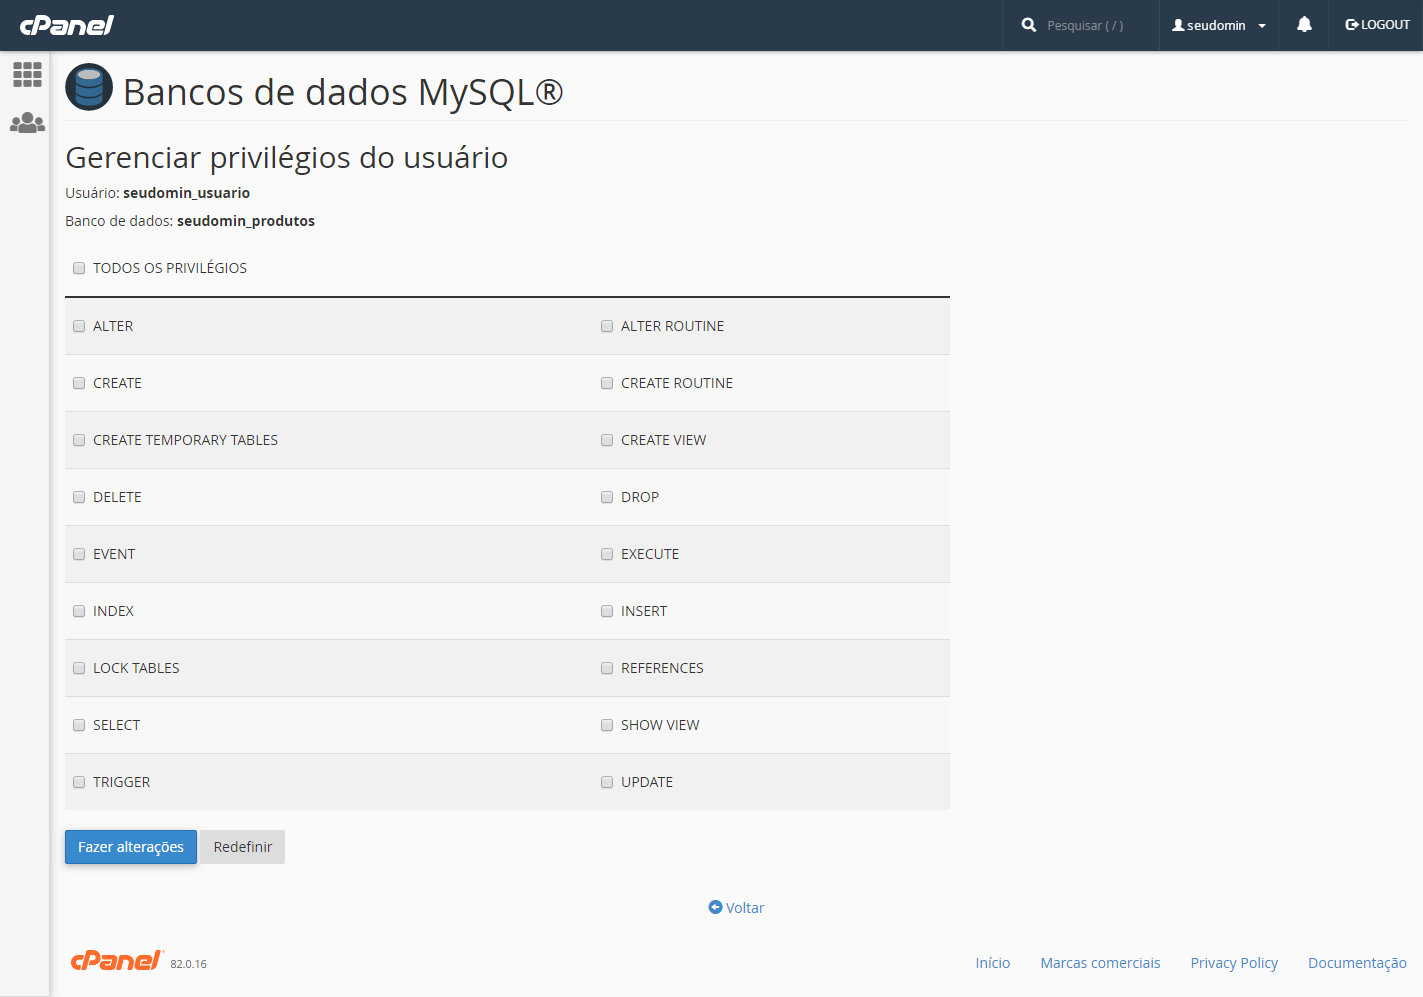Toggle the EVENT privilege checkbox
This screenshot has width=1423, height=997.
79,554
